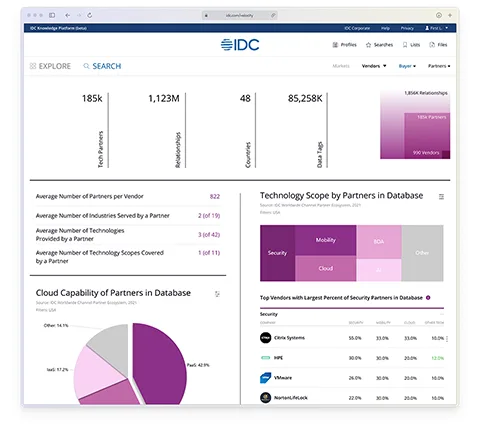Image resolution: width=480 pixels, height=427 pixels.
Task: Click VMware 26.0% security value
Action: [355, 378]
